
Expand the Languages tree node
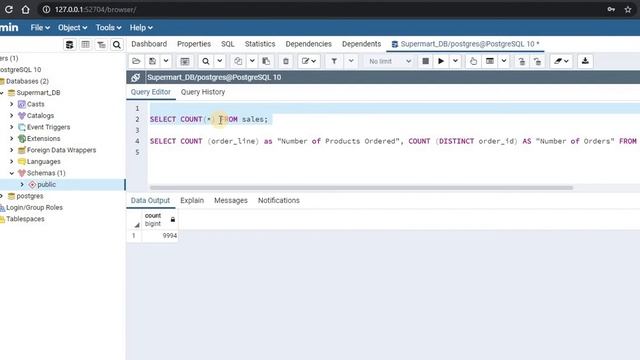(11, 162)
